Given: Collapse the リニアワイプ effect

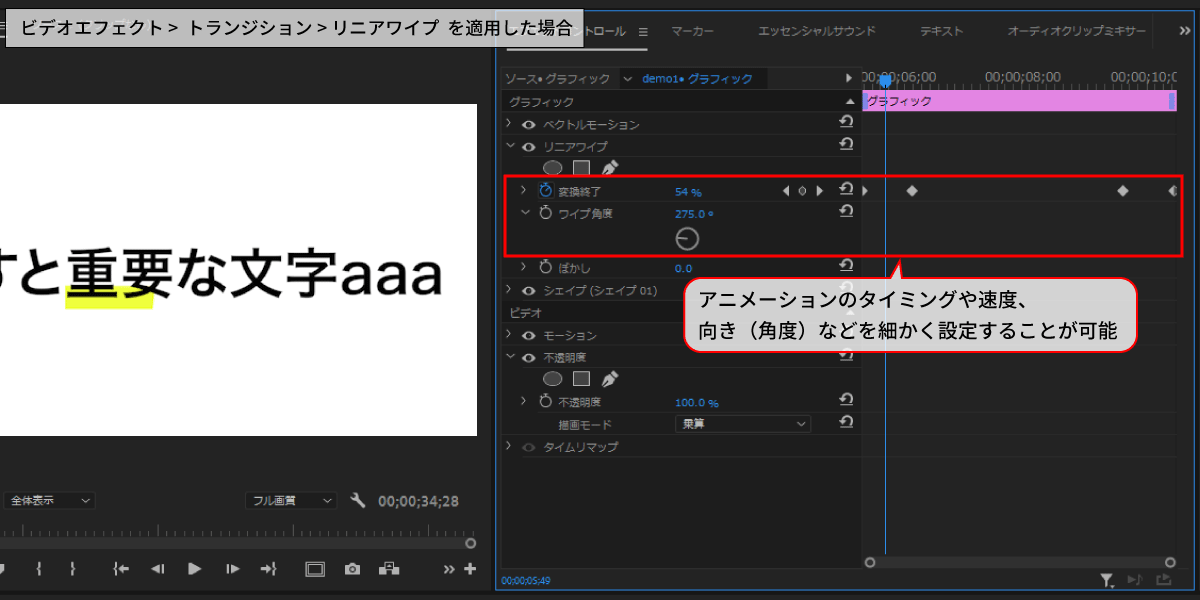Looking at the screenshot, I should point(509,146).
